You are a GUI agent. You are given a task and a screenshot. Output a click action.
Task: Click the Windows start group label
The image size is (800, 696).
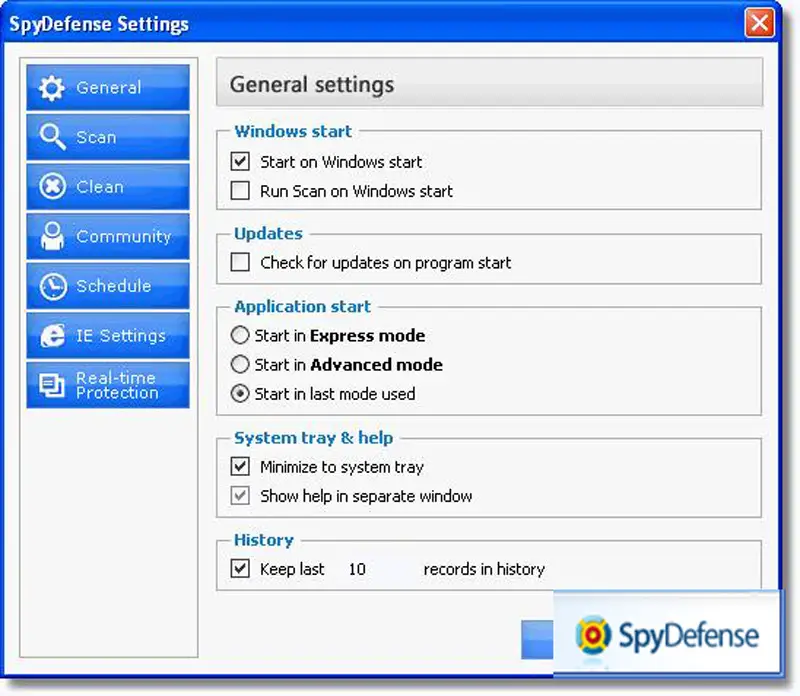pyautogui.click(x=293, y=131)
